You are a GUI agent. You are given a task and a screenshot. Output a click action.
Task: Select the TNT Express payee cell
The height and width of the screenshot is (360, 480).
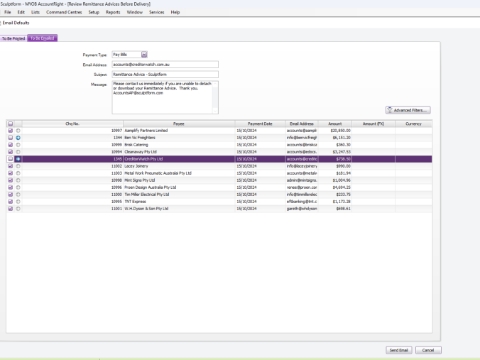[x=179, y=202]
